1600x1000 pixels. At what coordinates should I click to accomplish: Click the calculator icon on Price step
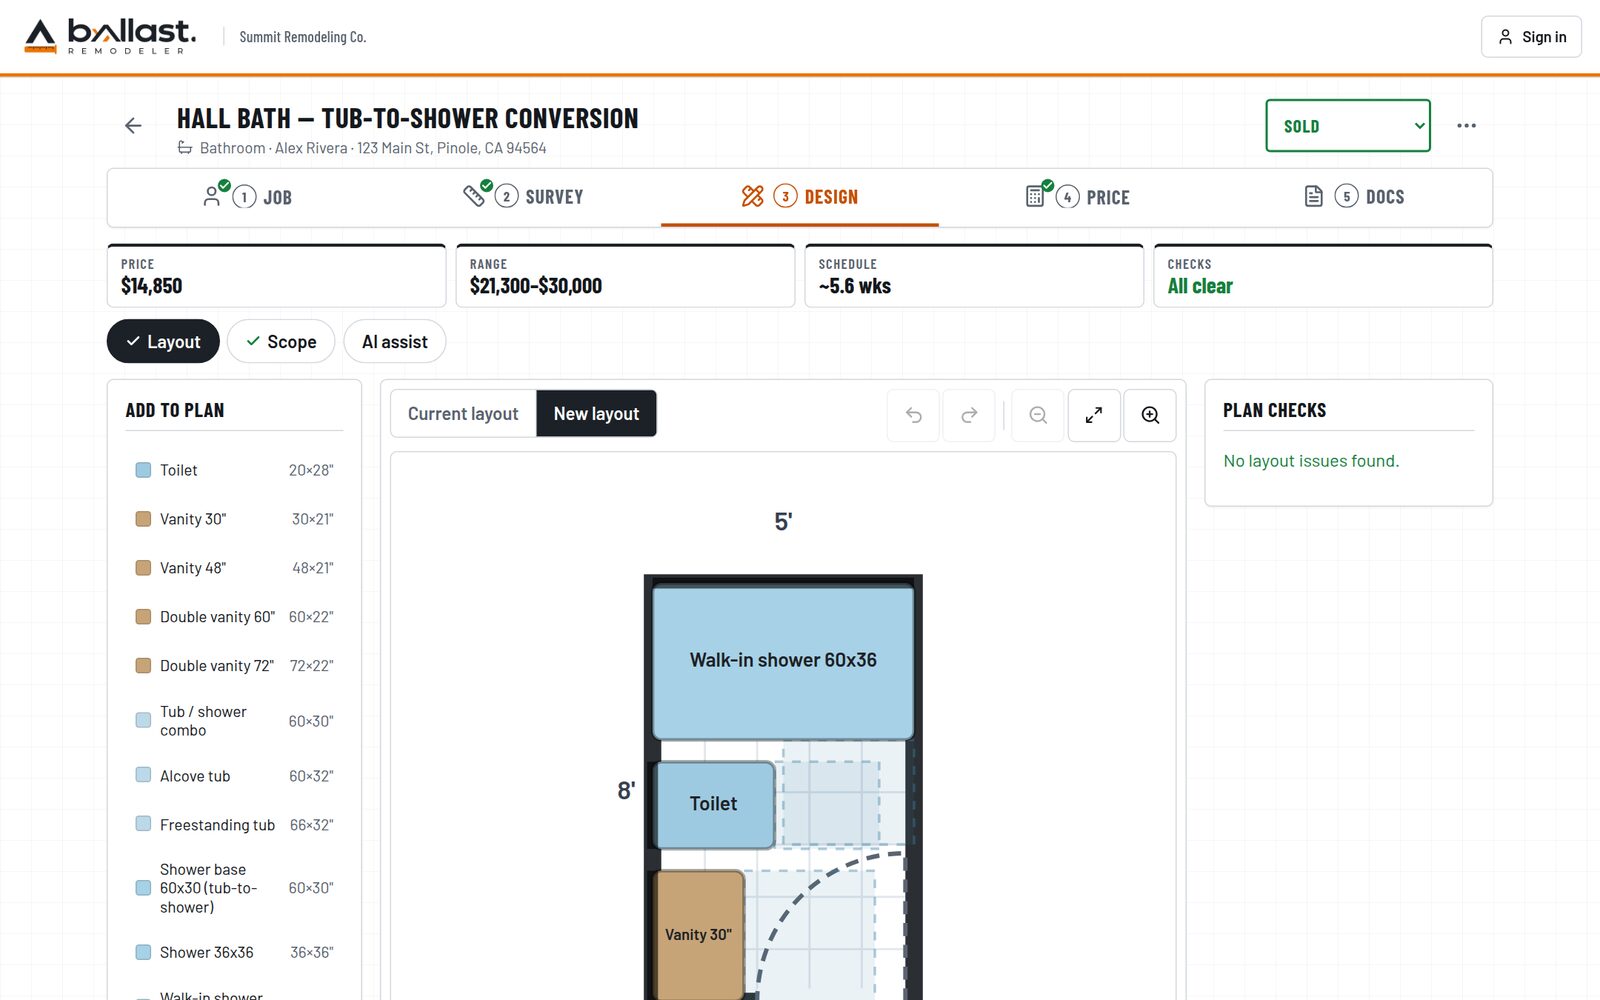coord(1035,197)
